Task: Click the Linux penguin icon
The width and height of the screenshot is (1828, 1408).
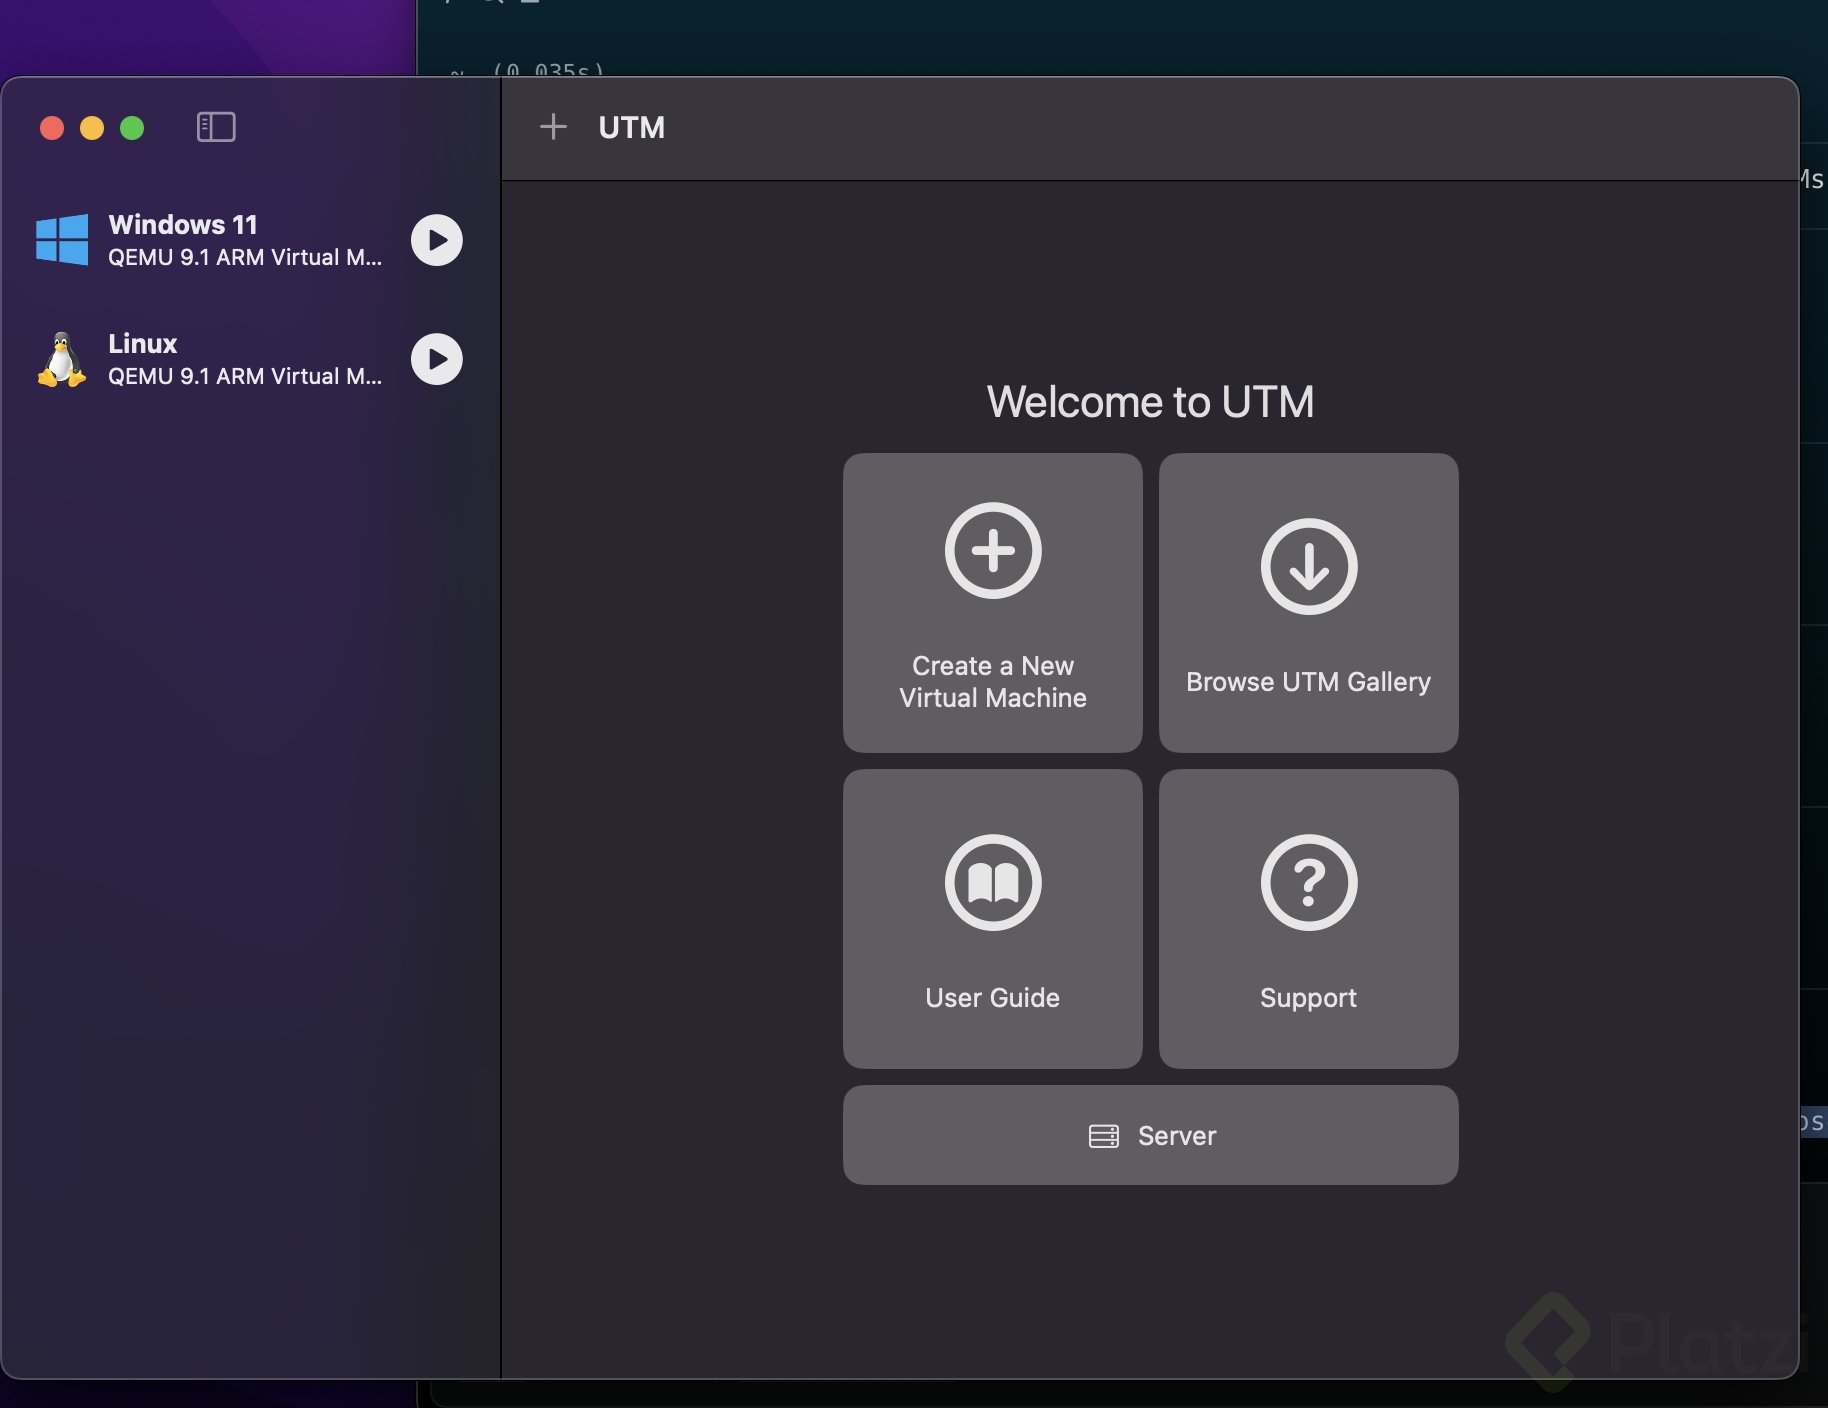Action: click(x=62, y=359)
